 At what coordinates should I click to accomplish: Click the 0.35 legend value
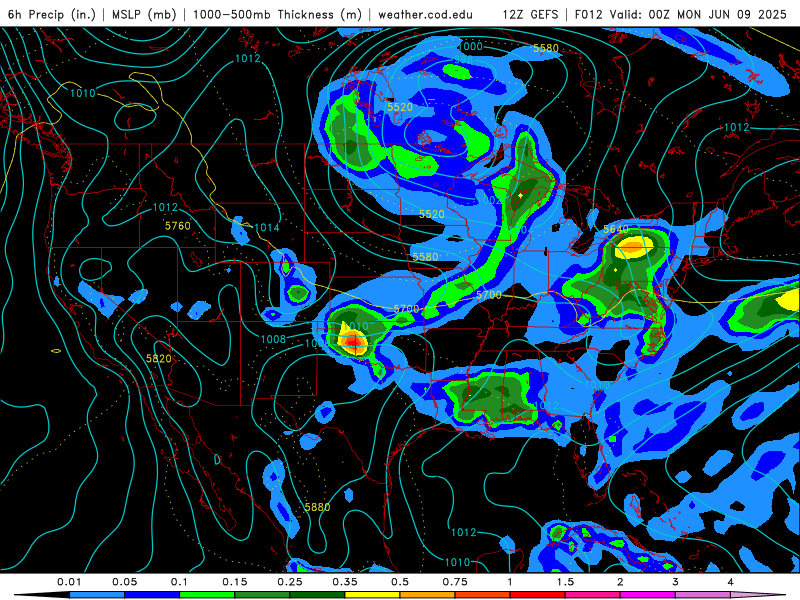tap(345, 582)
